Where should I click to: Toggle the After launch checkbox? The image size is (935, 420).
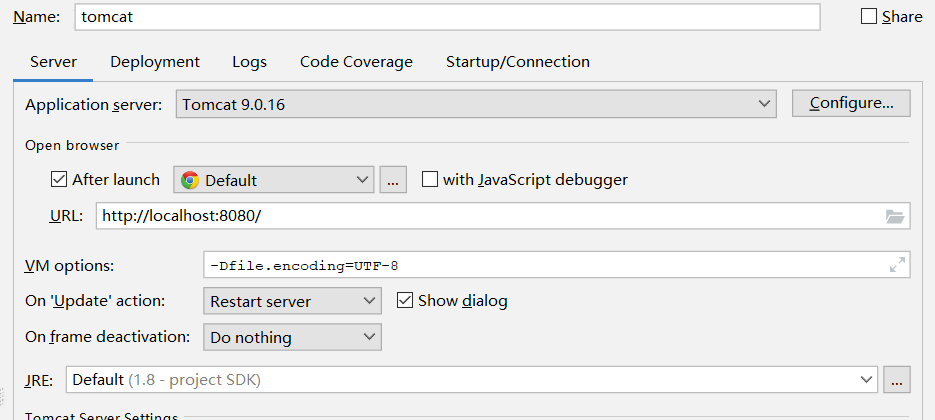[59, 180]
